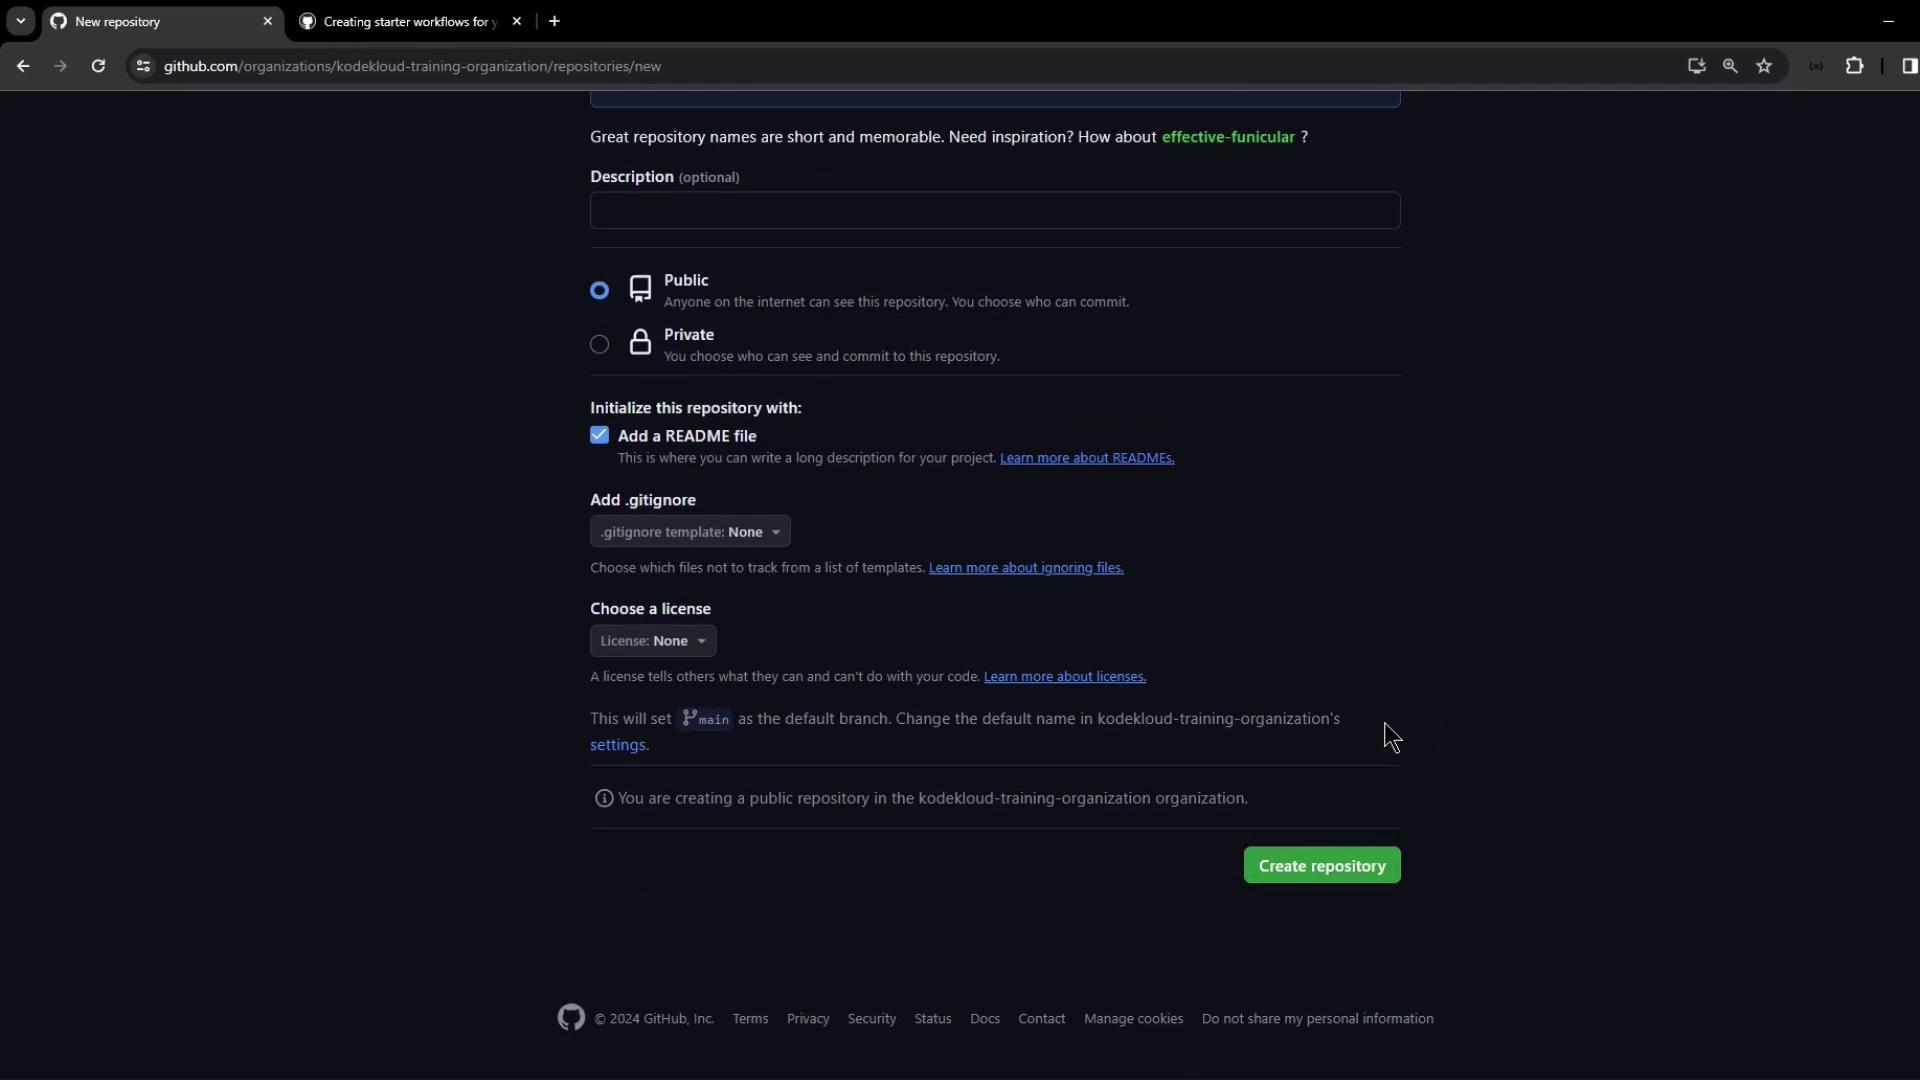Use suggested name effective-funicular
The width and height of the screenshot is (1920, 1080).
(1227, 137)
